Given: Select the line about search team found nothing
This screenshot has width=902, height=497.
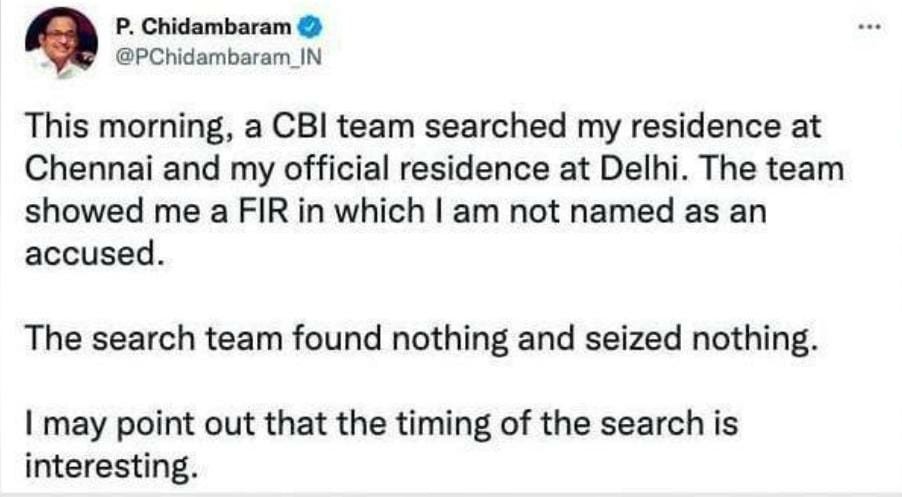Looking at the screenshot, I should (x=421, y=338).
